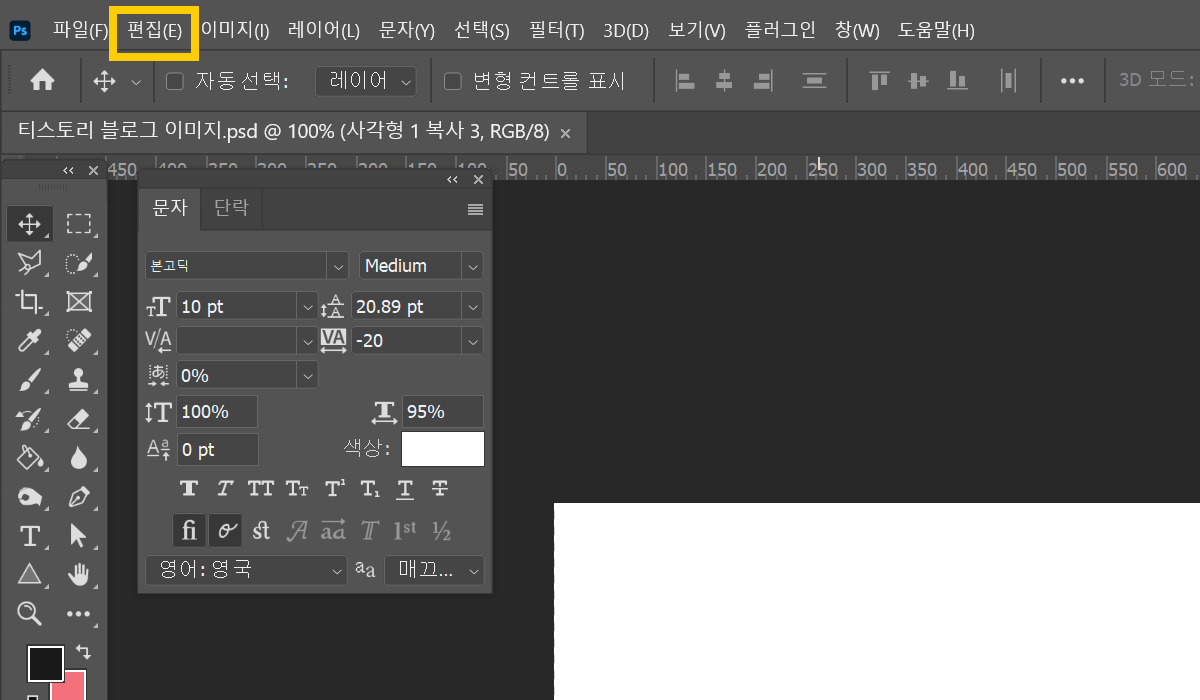Collapse the Character panel with double arrows
Screen dimensions: 1200x700
pos(453,180)
